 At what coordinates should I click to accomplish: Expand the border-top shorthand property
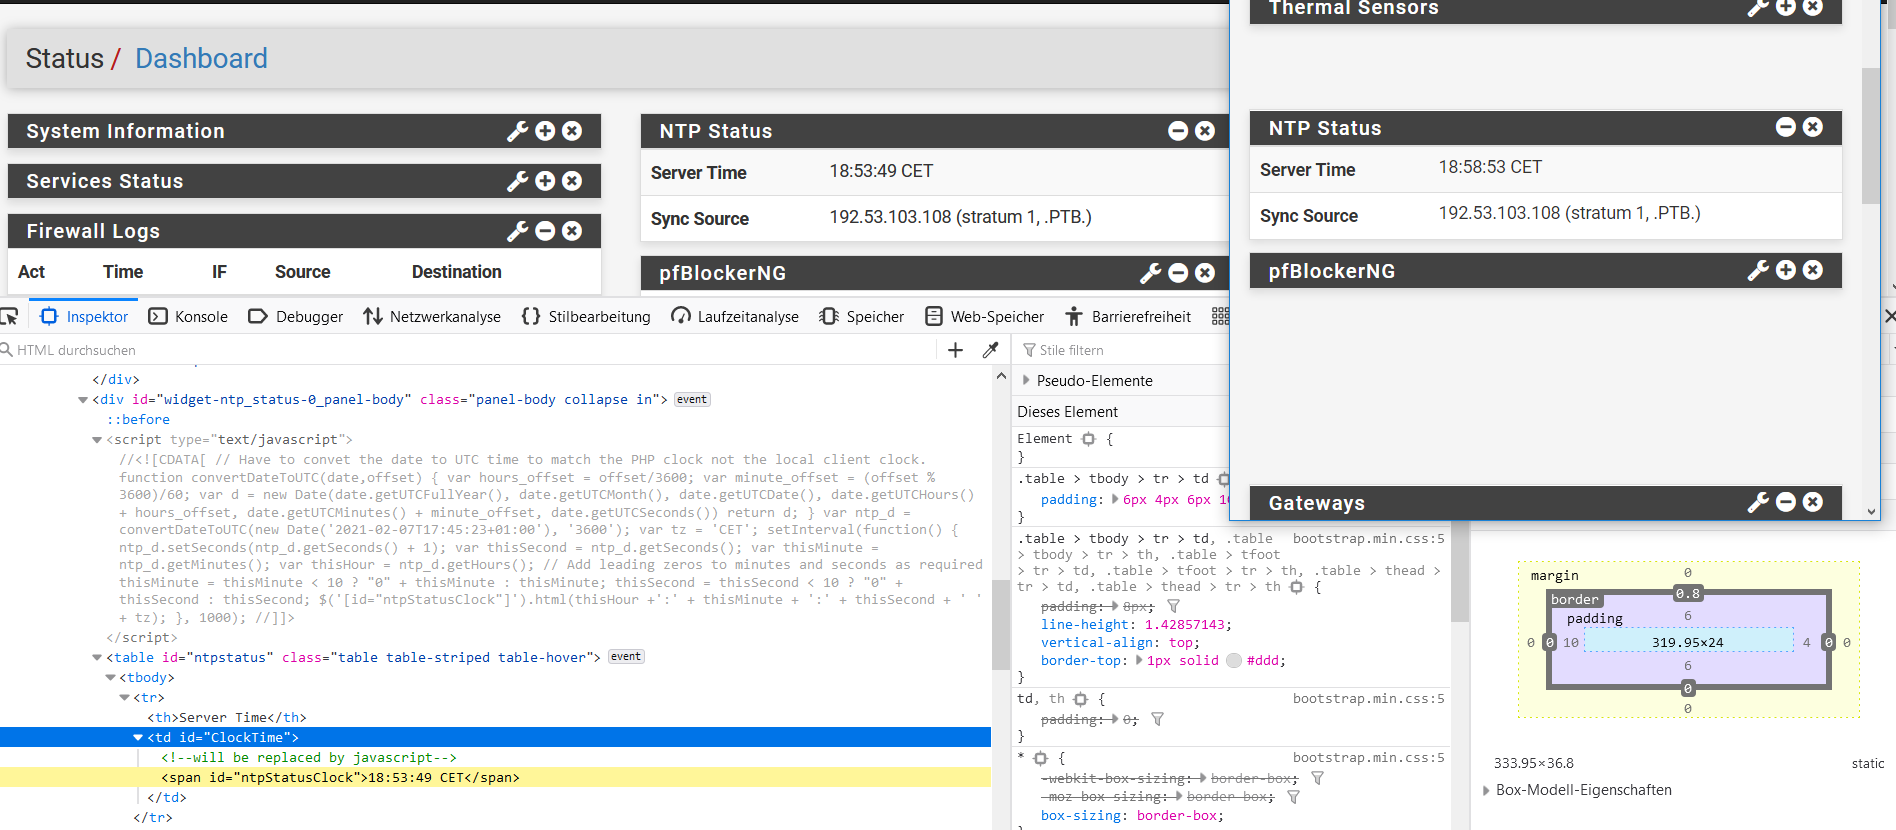coord(1139,660)
